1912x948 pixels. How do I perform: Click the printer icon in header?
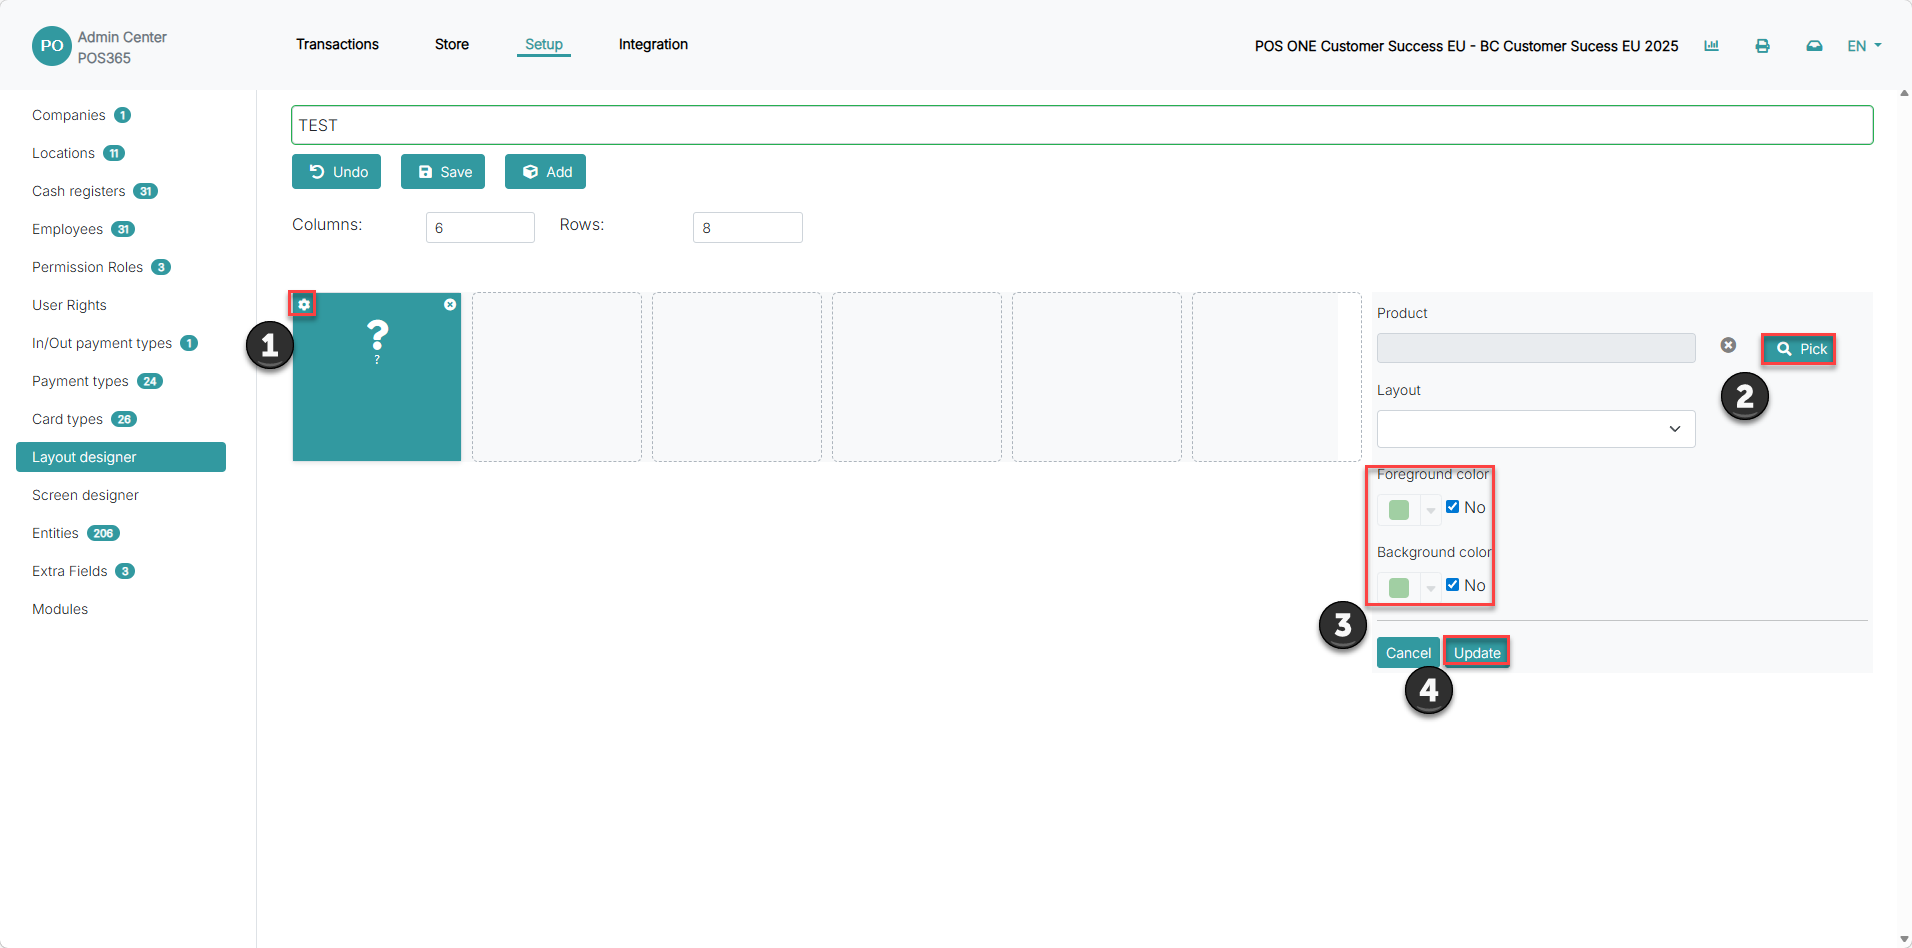click(x=1762, y=46)
